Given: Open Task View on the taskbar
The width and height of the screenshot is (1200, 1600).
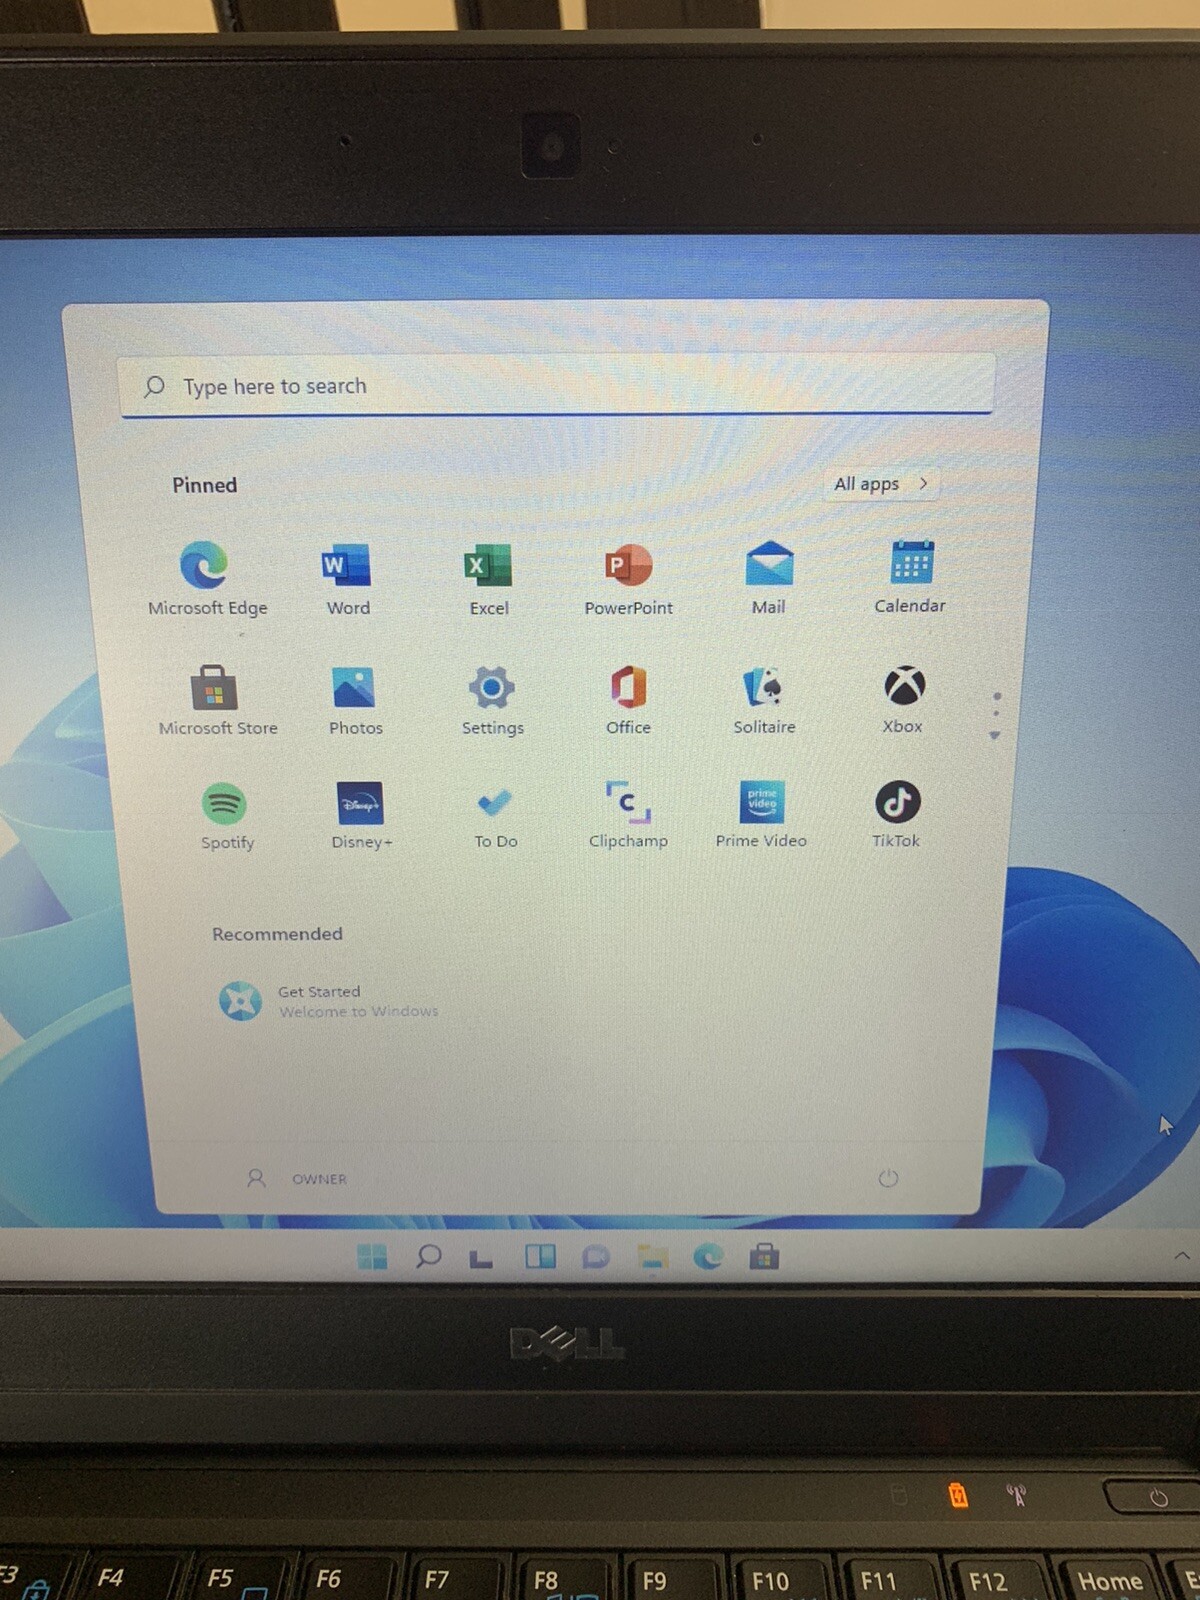Looking at the screenshot, I should pyautogui.click(x=482, y=1257).
